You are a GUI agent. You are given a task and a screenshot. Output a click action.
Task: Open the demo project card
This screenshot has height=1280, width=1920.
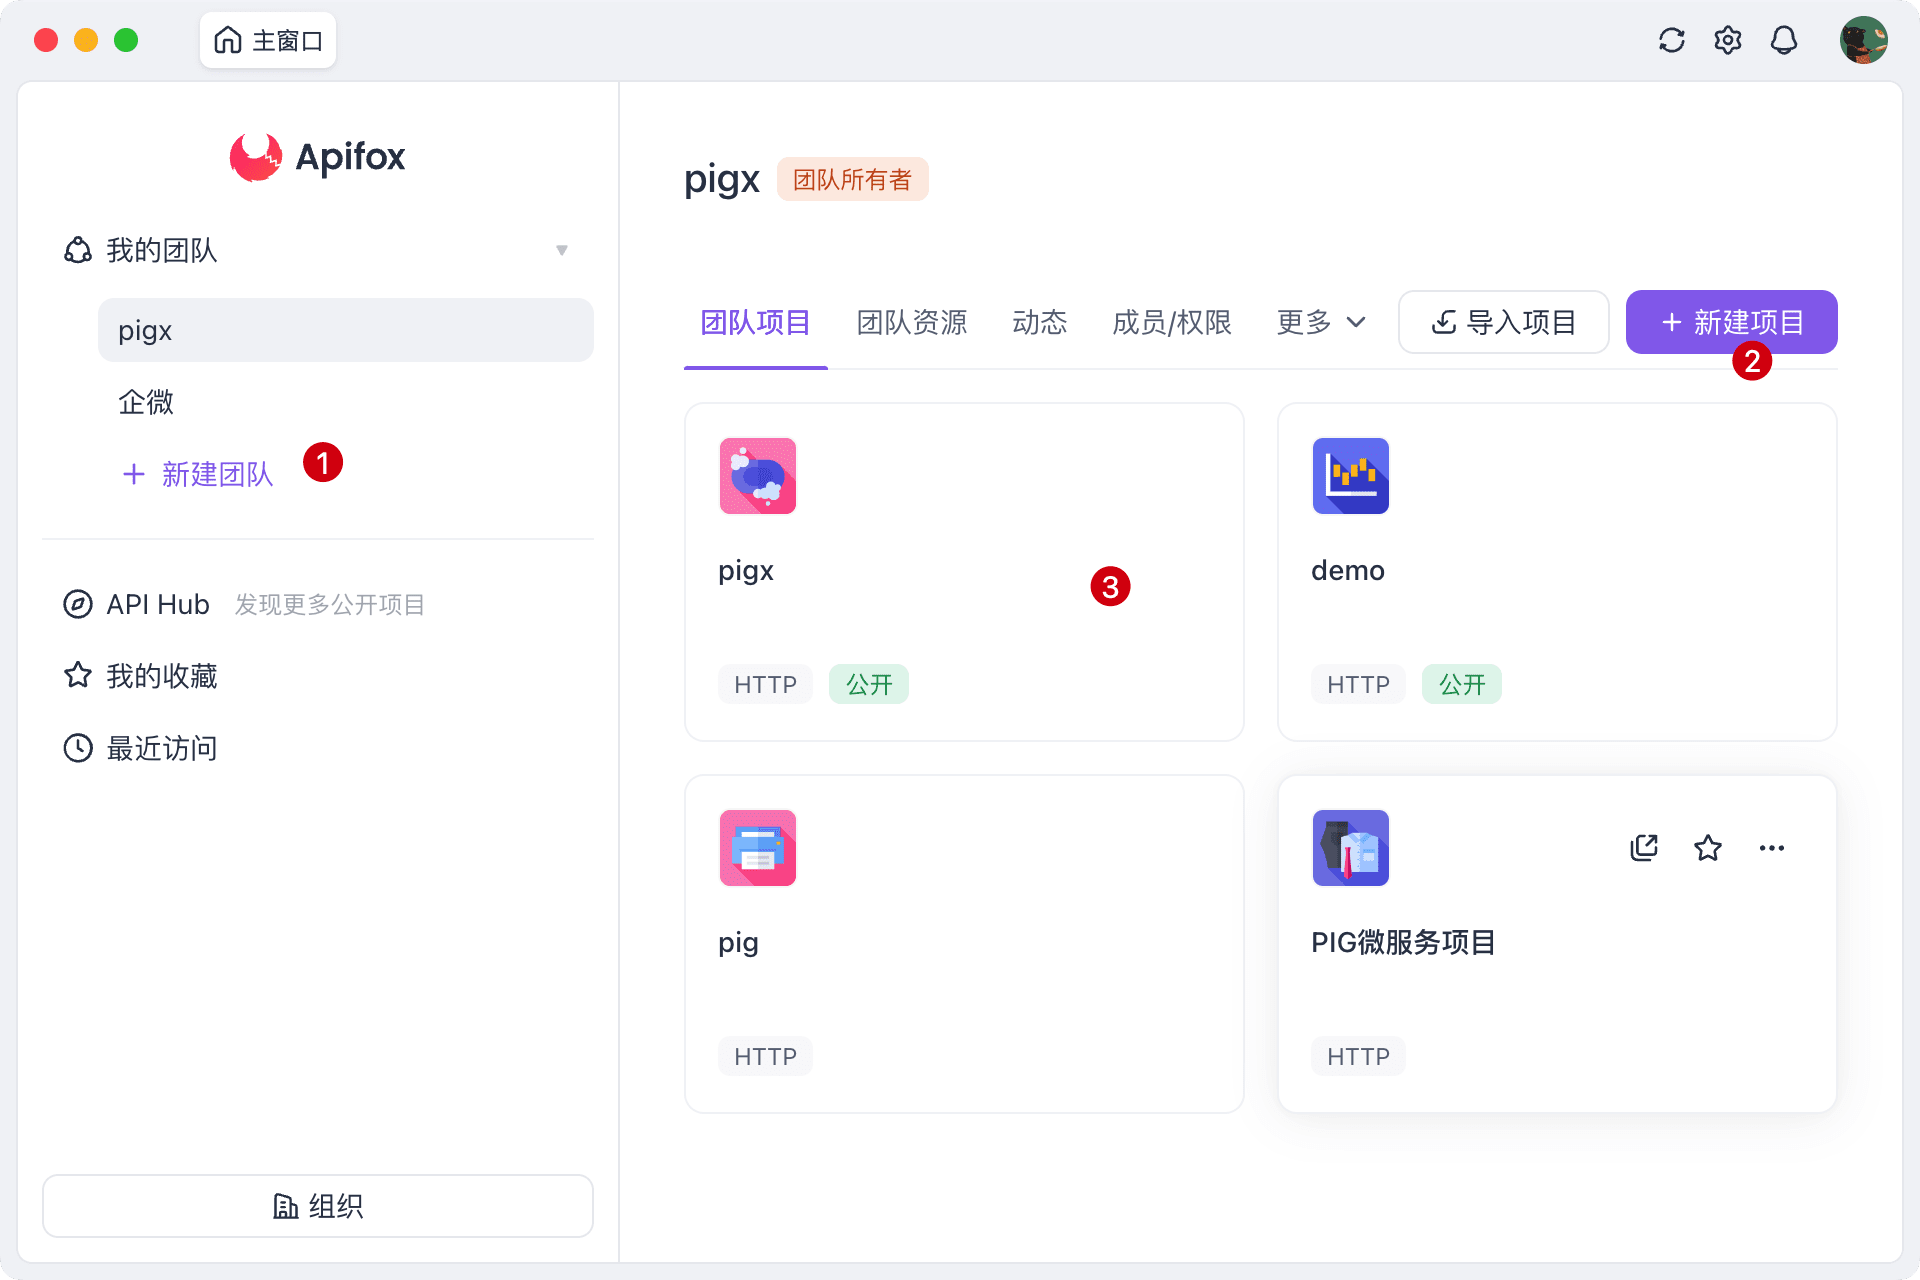[1557, 572]
